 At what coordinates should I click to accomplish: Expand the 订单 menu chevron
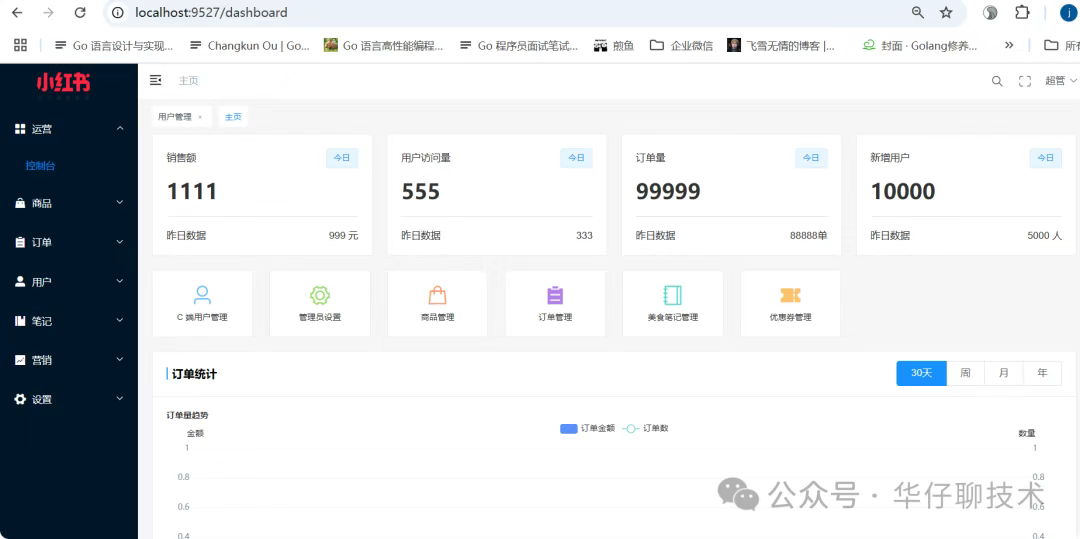click(x=120, y=242)
